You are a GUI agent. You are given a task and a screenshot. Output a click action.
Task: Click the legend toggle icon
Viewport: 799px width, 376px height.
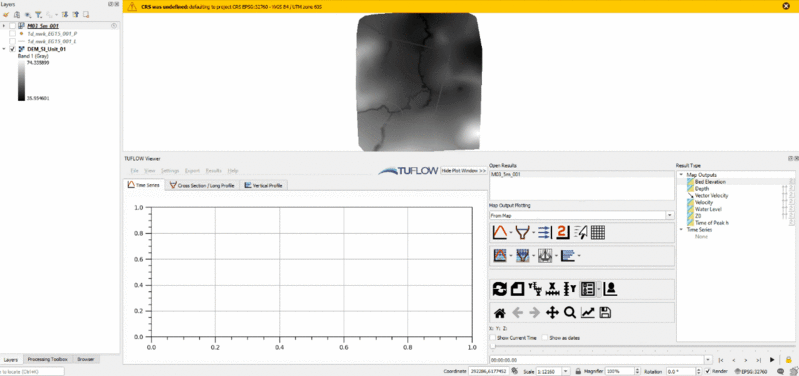tap(588, 289)
